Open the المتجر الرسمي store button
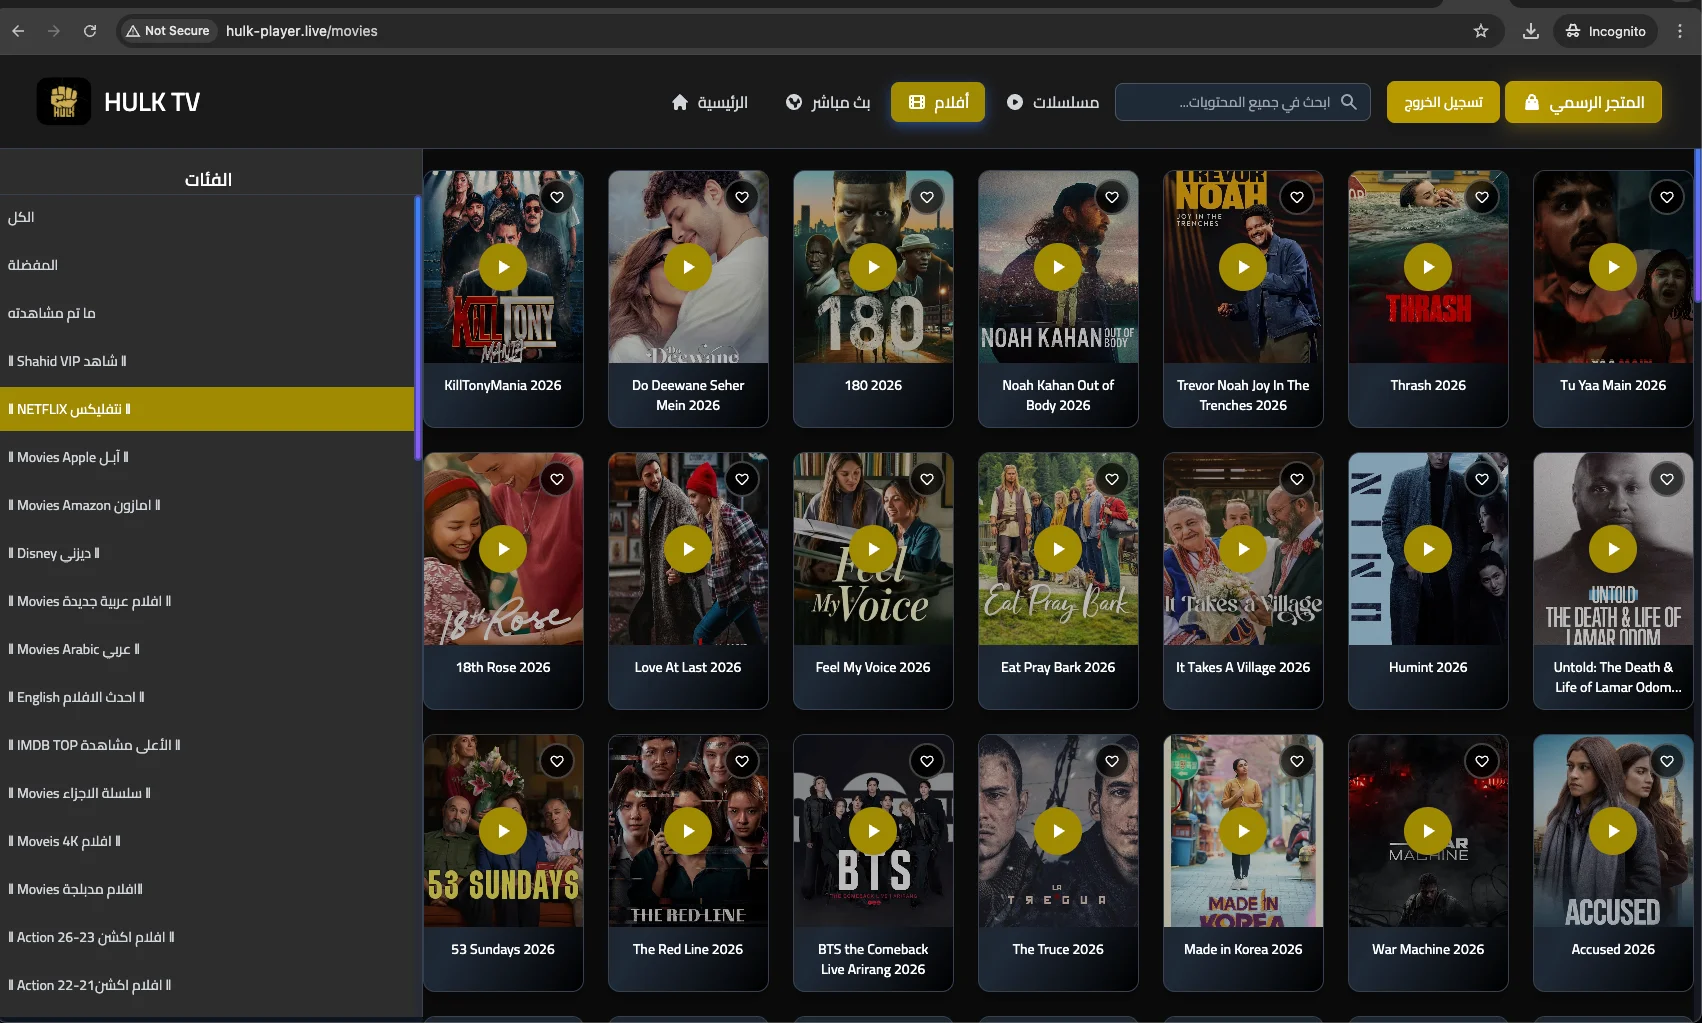Image resolution: width=1702 pixels, height=1023 pixels. pyautogui.click(x=1584, y=102)
